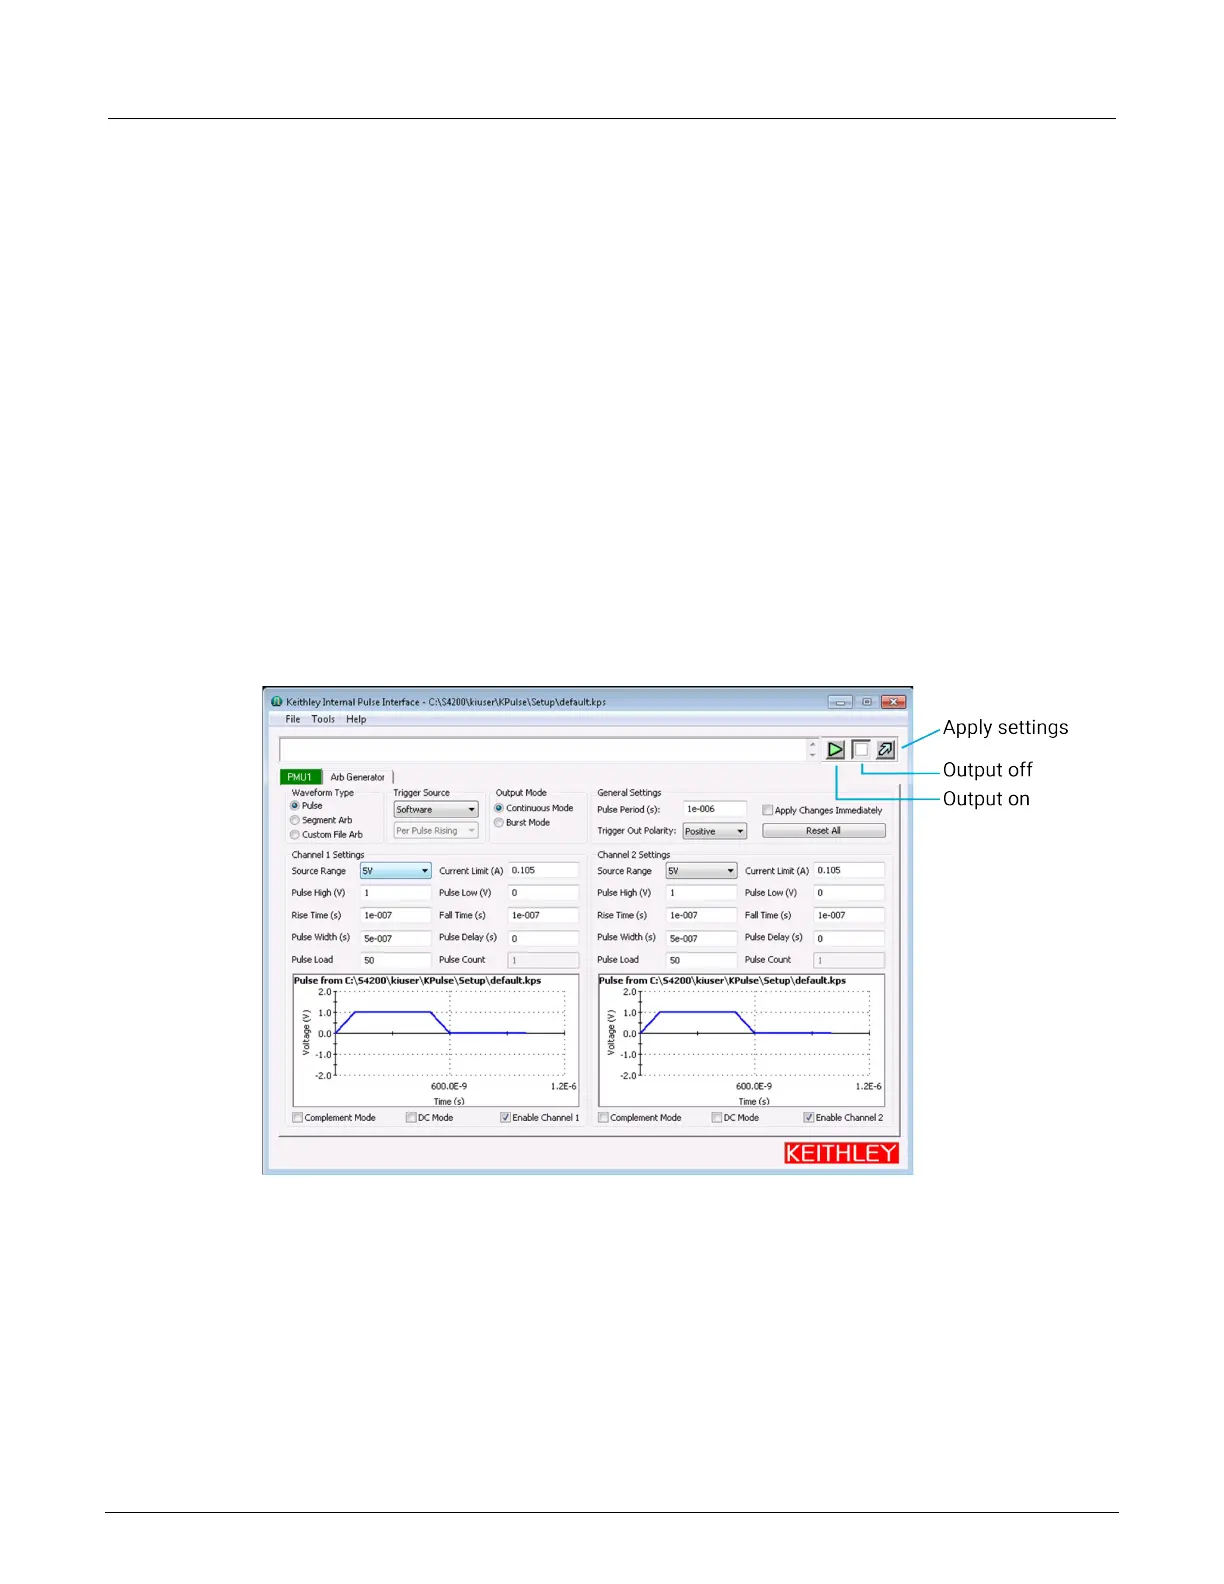Close the Keithley Internal Pulse Interface window
1224x1584 pixels.
tap(894, 702)
